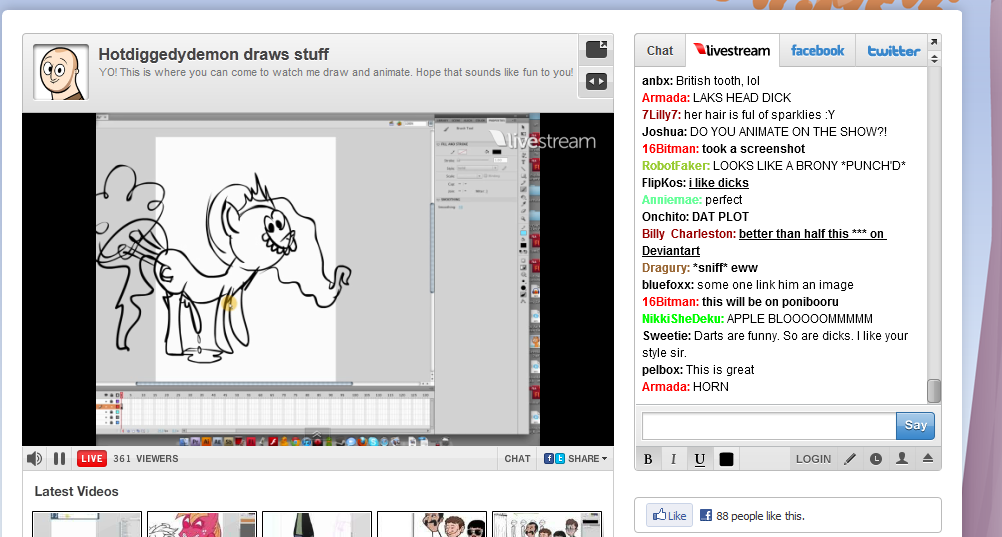Image resolution: width=1002 pixels, height=537 pixels.
Task: Open the SHARE dropdown below the video
Action: coord(575,459)
